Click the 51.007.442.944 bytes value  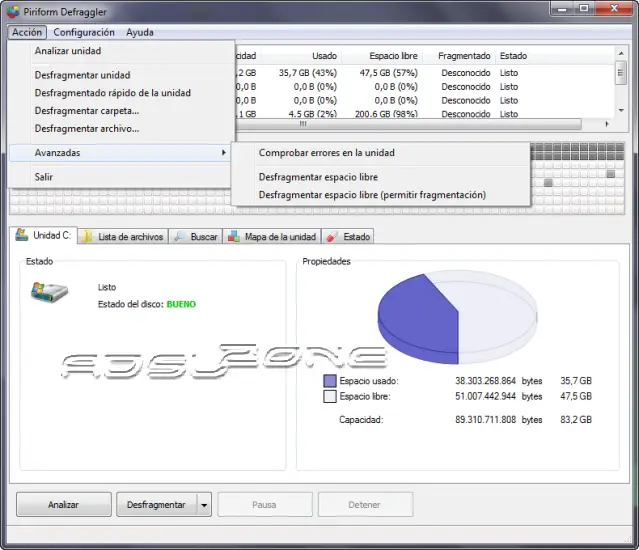485,396
